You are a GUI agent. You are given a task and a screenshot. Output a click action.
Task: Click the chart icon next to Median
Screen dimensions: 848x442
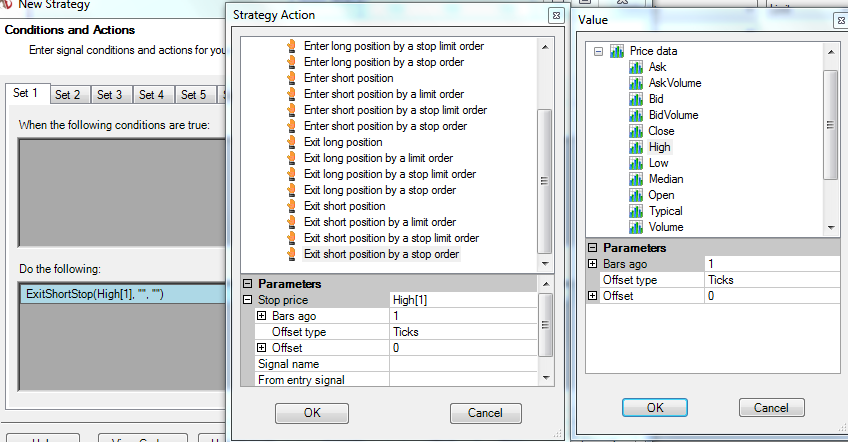(x=636, y=179)
